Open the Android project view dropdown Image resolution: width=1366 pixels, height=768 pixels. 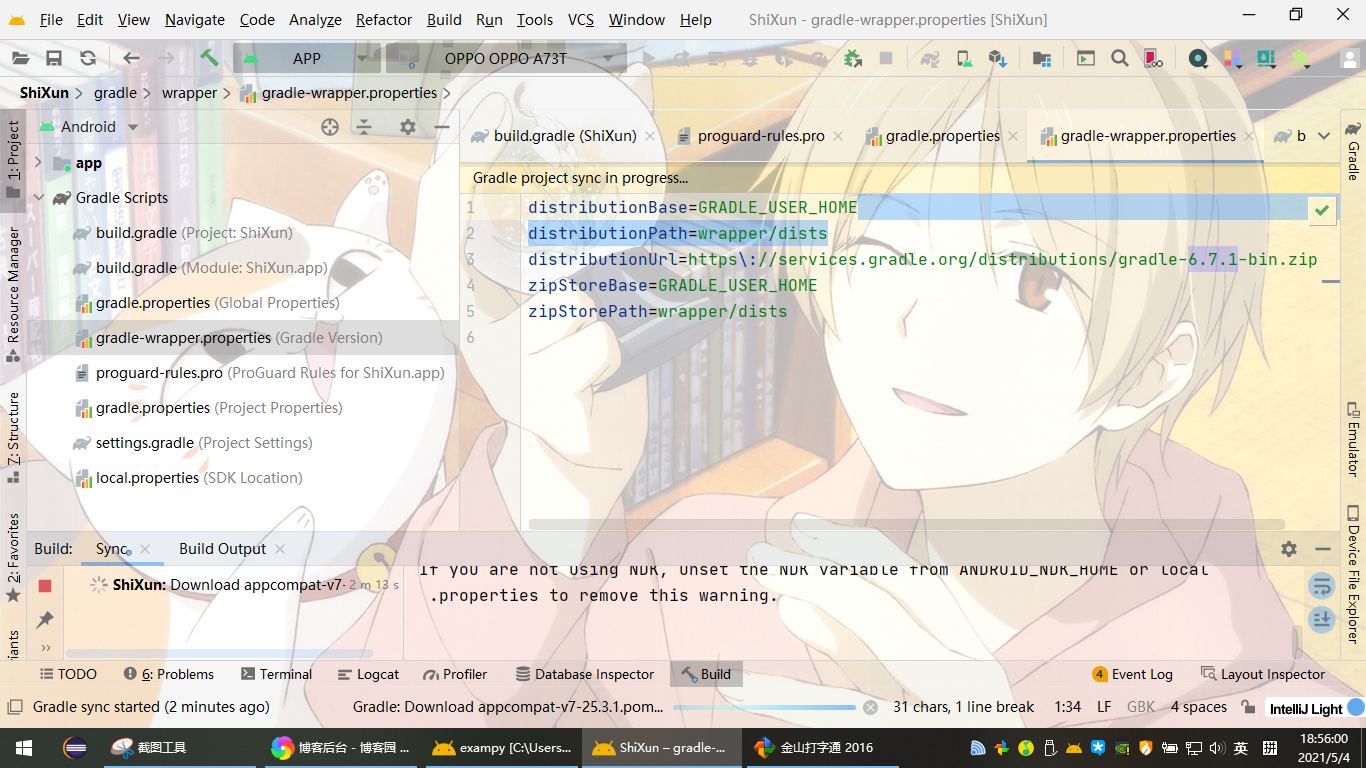tap(88, 127)
